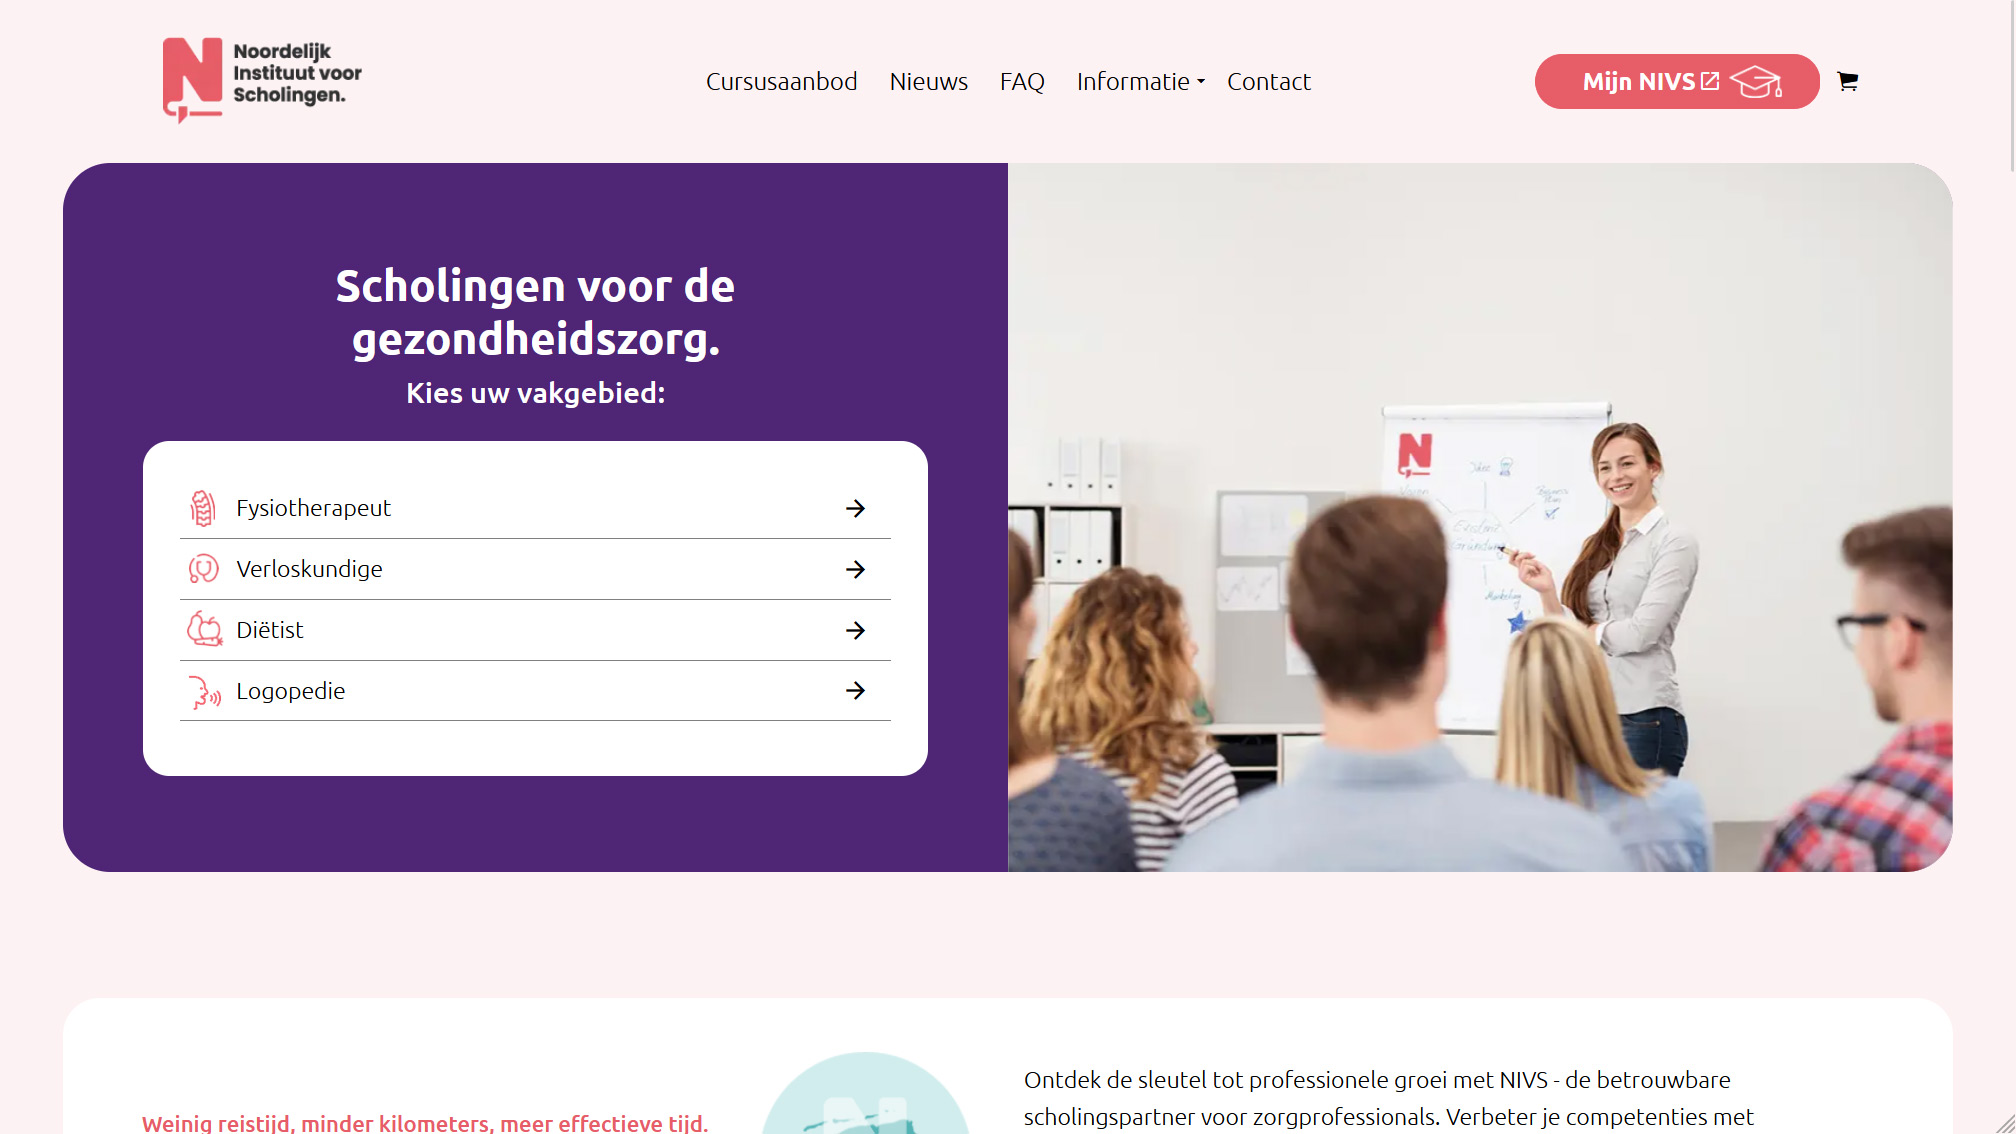This screenshot has height=1134, width=2016.
Task: Click the page vertical scrollbar
Action: coord(2009,86)
